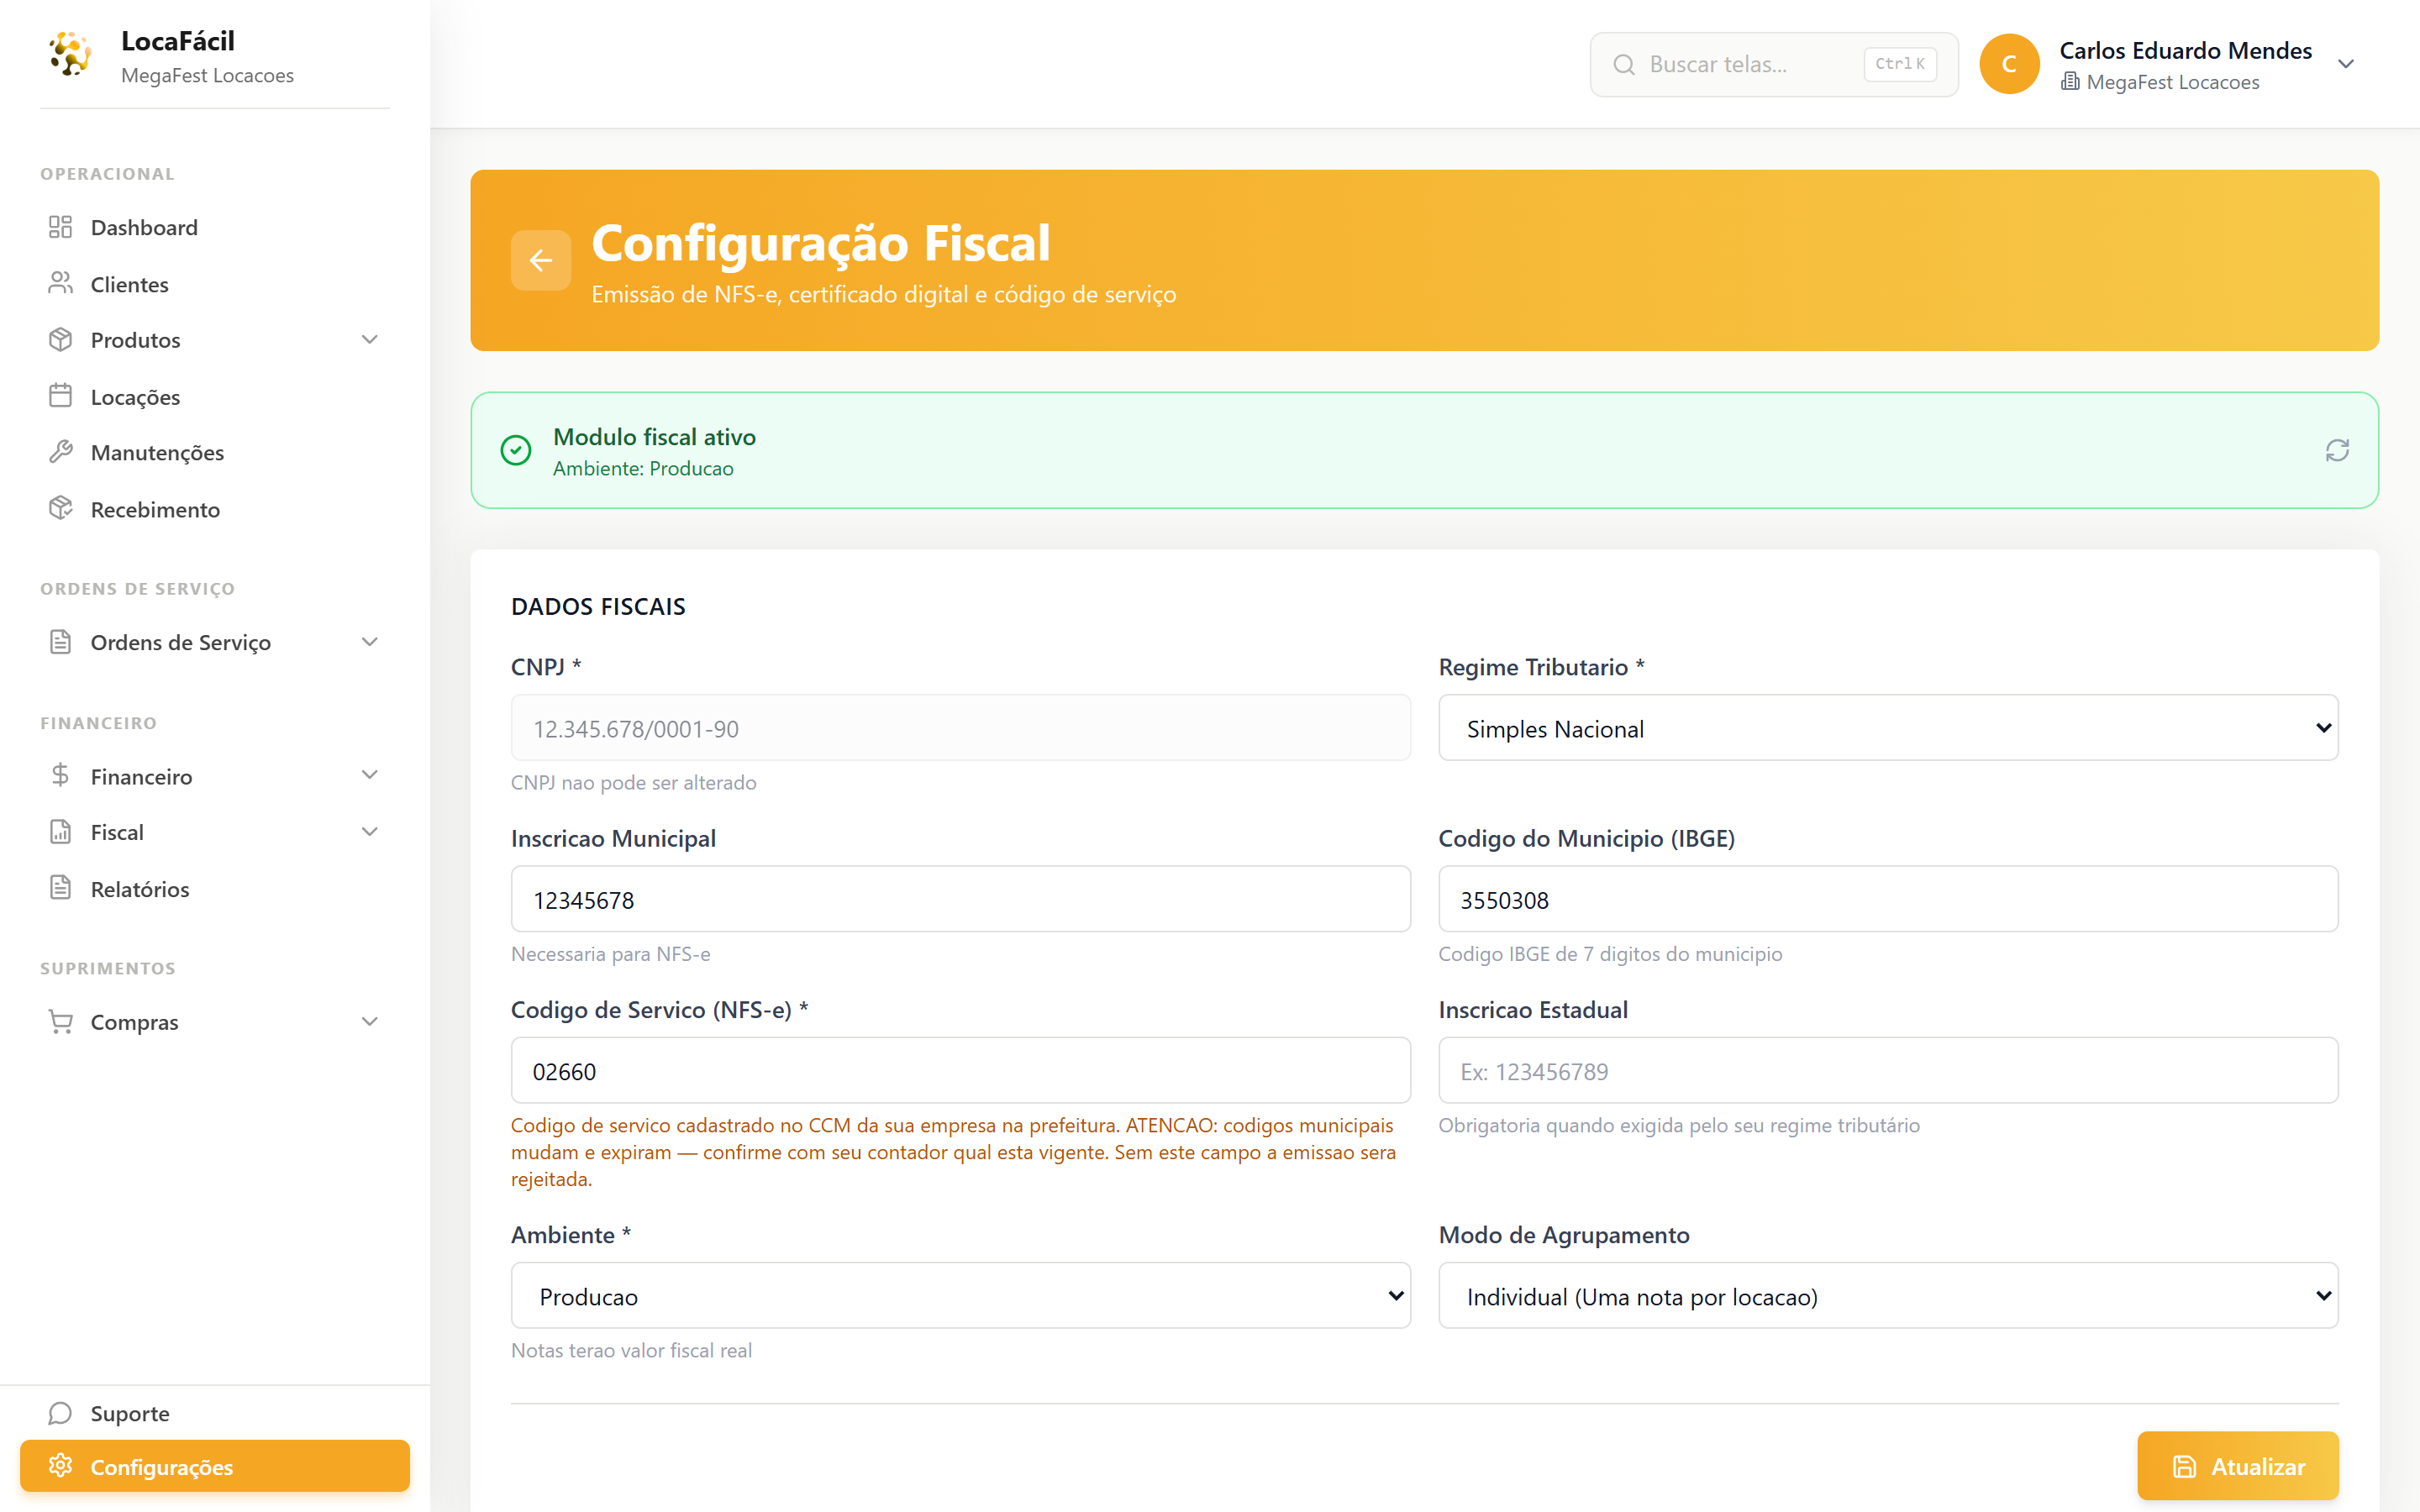Click the Codigo do Municipio IBGE field
Screen dimensions: 2420x1512
1888,899
